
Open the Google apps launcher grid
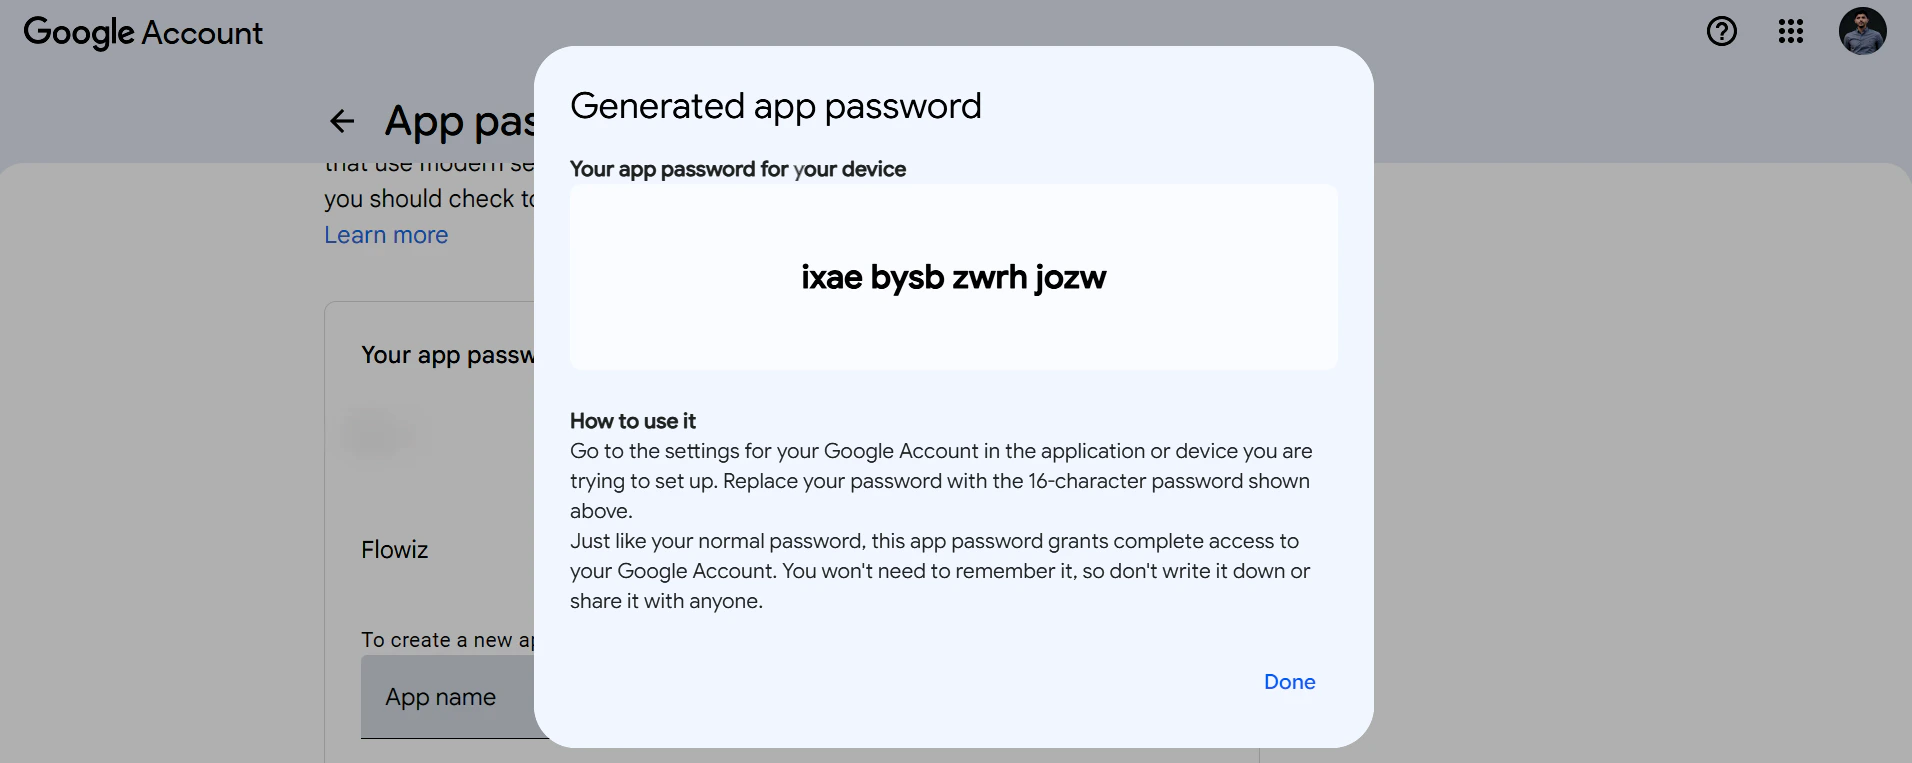[x=1790, y=31]
